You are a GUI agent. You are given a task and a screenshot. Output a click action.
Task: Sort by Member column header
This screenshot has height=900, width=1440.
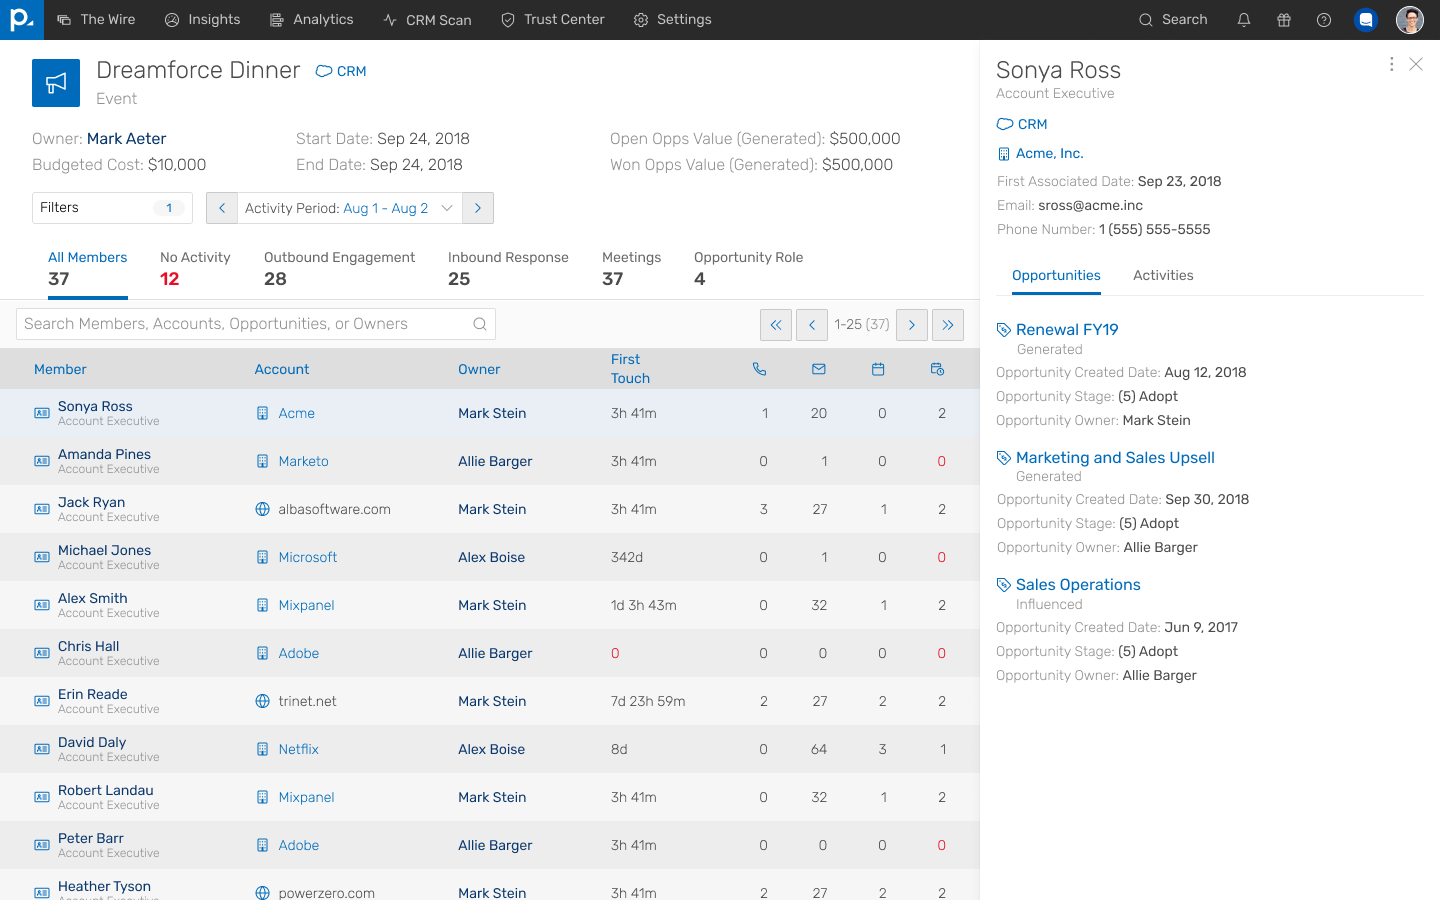click(60, 369)
